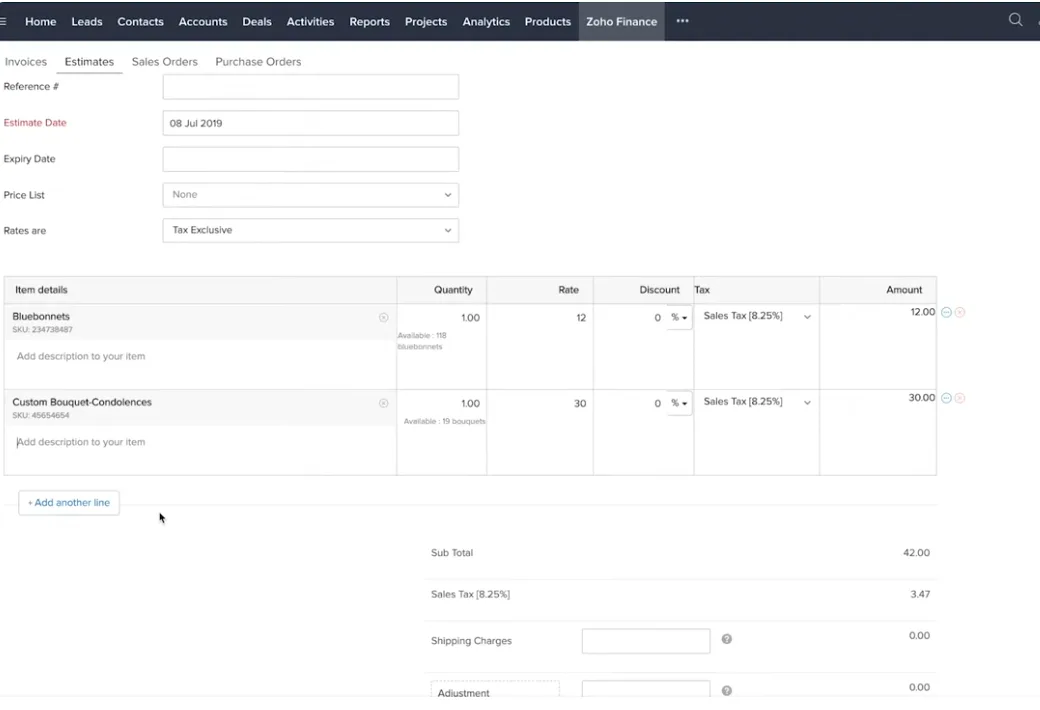Click the Add another line button
This screenshot has height=710, width=1040.
coord(69,503)
